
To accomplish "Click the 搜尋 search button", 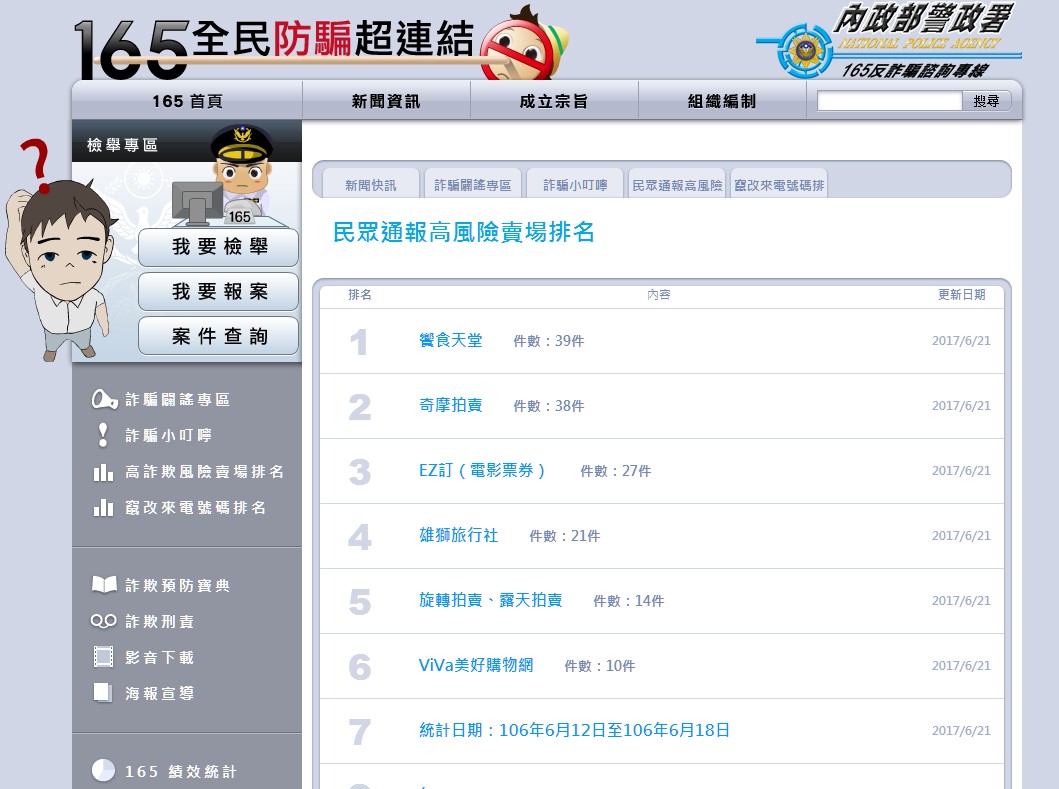I will click(x=987, y=101).
